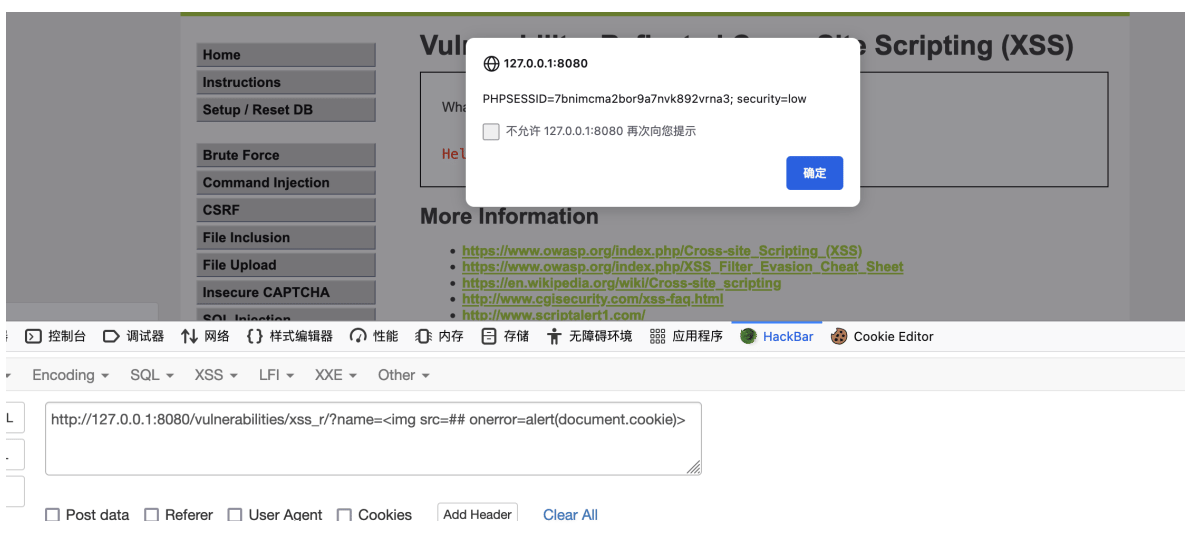Open the Memory (内存) chip icon
The image size is (1198, 540).
pos(423,336)
